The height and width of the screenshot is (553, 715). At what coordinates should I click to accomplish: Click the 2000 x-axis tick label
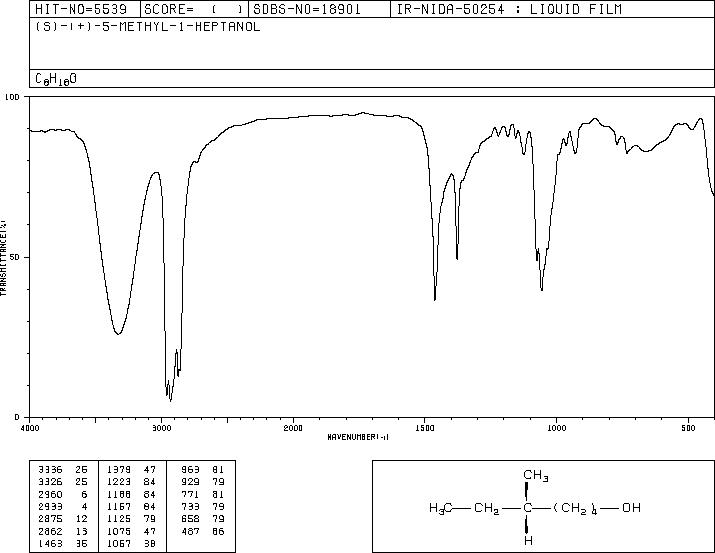[x=293, y=428]
